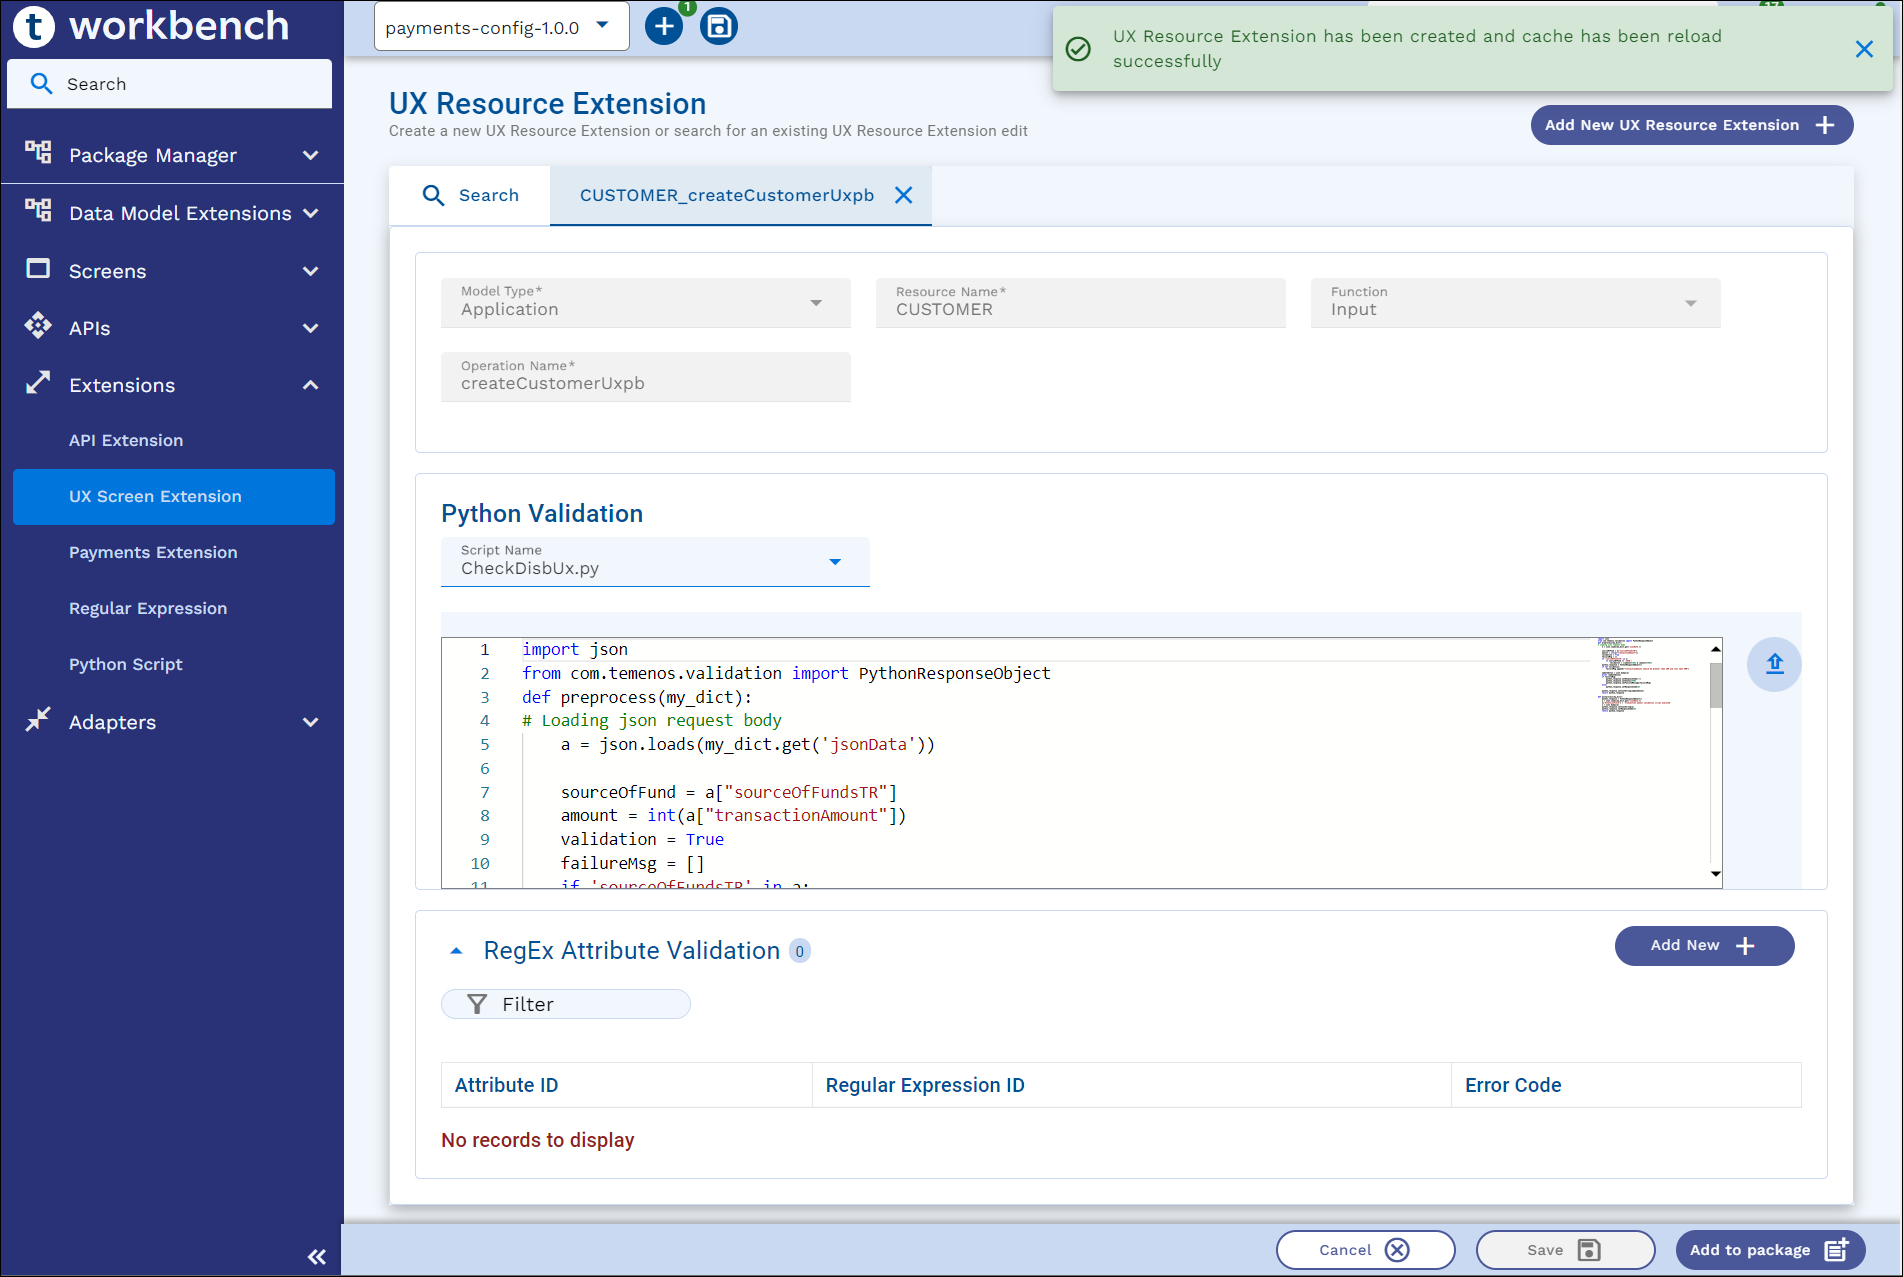Open Payments Extension menu item
Viewport: 1903px width, 1277px height.
coord(153,552)
